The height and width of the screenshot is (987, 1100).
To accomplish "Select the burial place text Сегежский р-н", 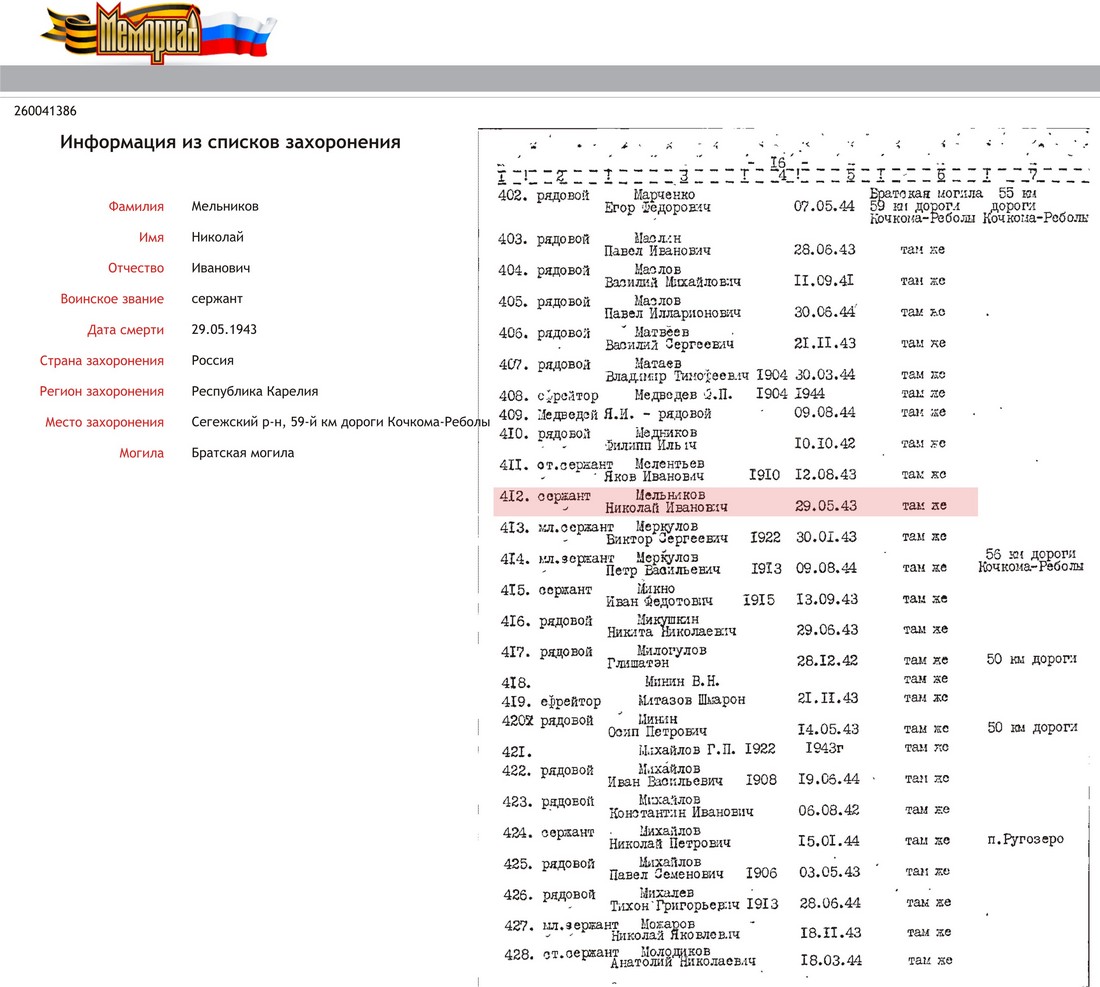I will pyautogui.click(x=235, y=422).
